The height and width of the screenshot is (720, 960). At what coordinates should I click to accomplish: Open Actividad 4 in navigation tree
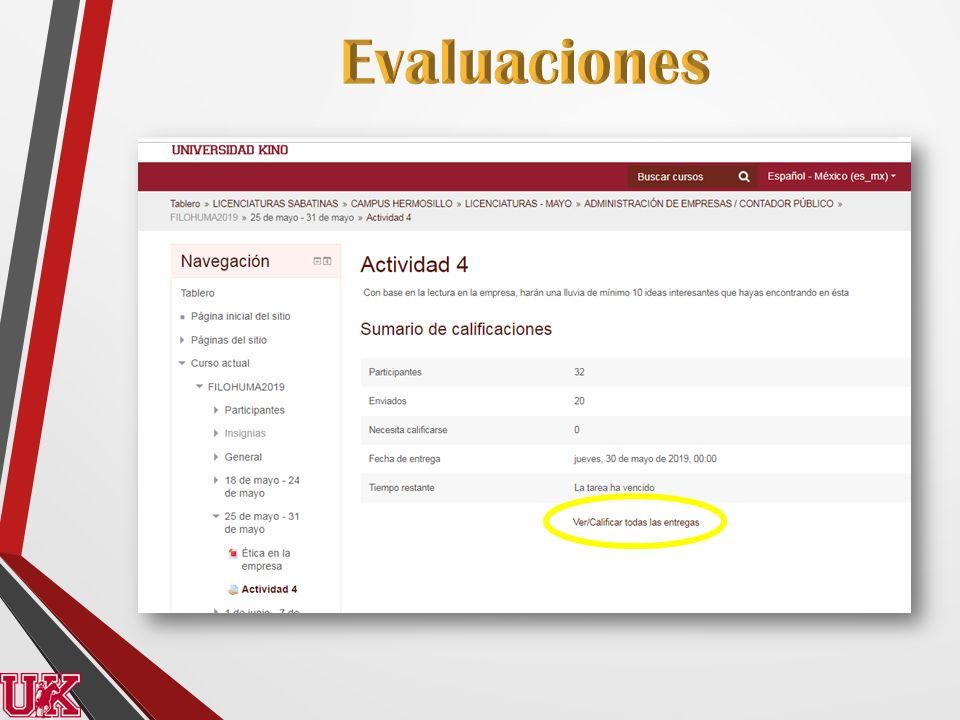tap(269, 590)
